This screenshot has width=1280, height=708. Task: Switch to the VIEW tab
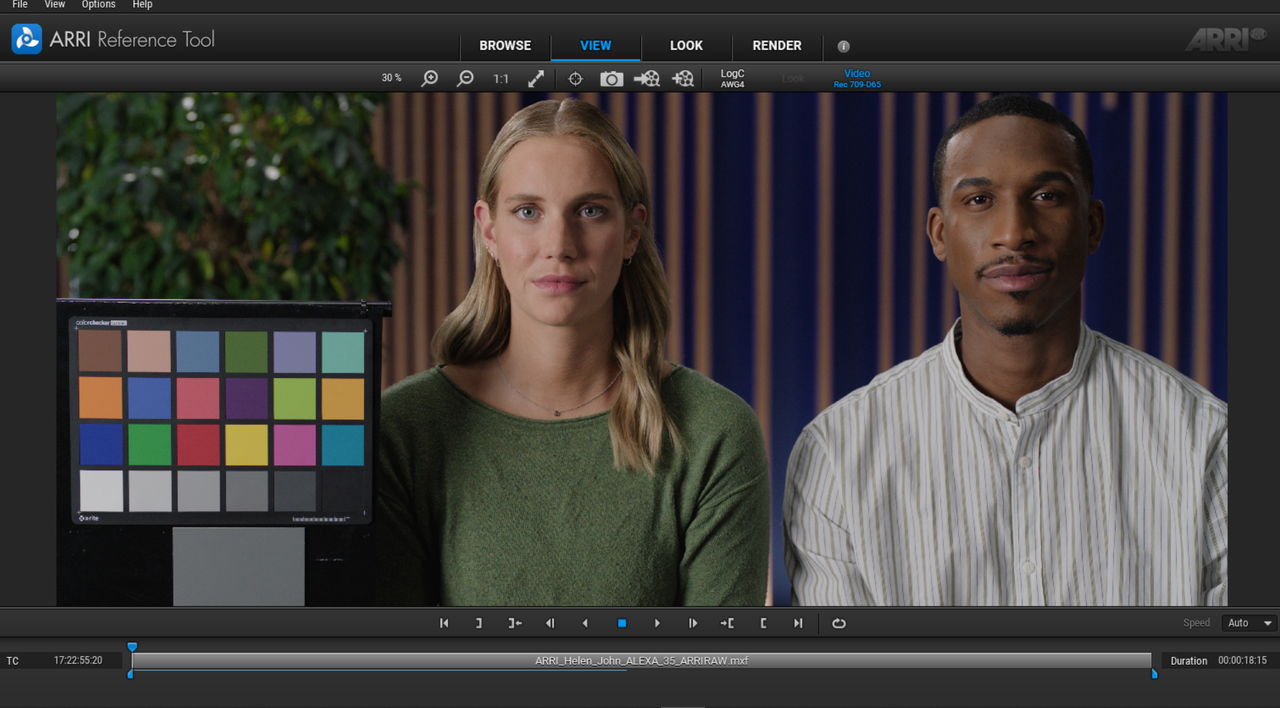pyautogui.click(x=596, y=46)
